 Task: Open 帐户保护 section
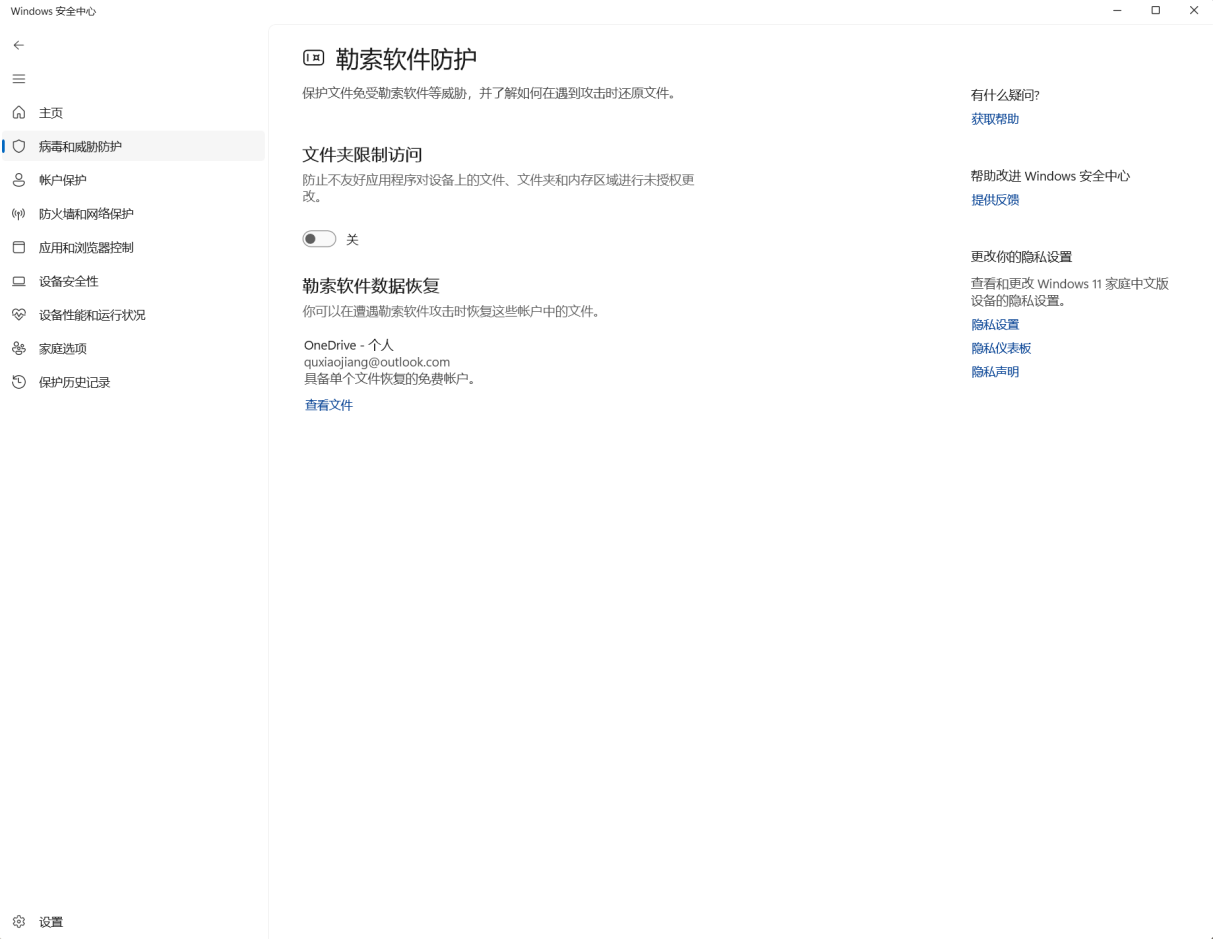[x=134, y=180]
